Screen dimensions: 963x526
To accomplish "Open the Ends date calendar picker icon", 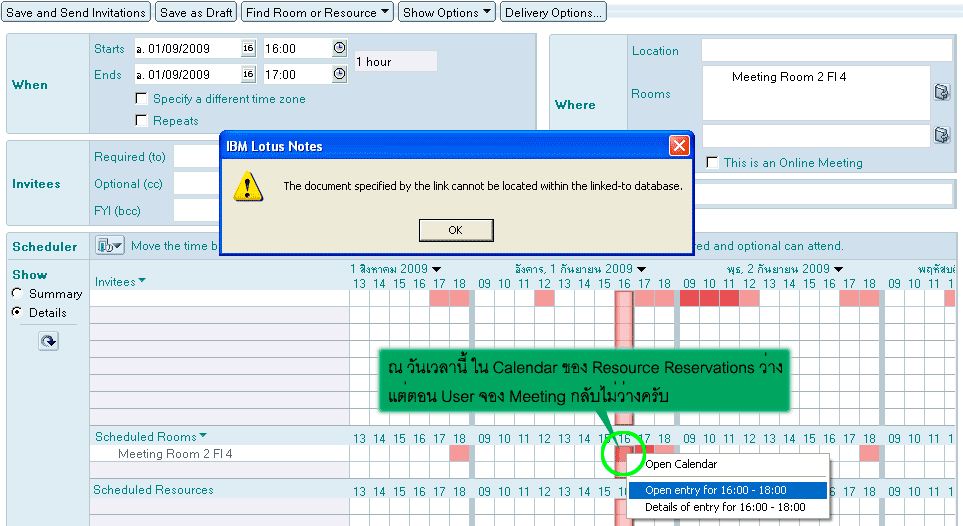I will coord(248,74).
